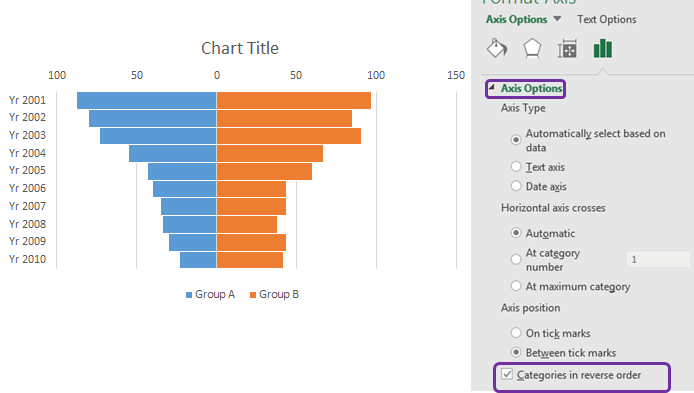Viewport: 694px width, 393px height.
Task: Choose Automatic for horizontal axis crosses
Action: pyautogui.click(x=516, y=233)
